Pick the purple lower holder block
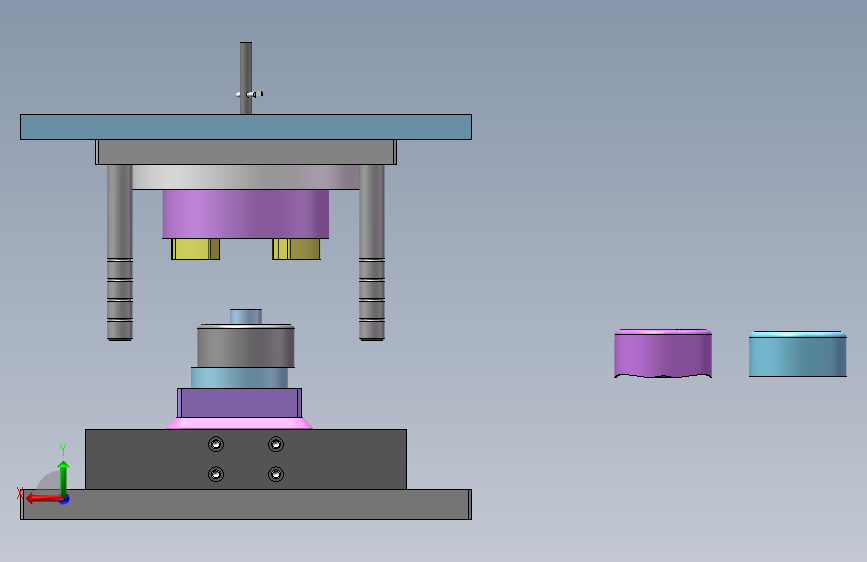Image resolution: width=867 pixels, height=562 pixels. click(x=239, y=403)
